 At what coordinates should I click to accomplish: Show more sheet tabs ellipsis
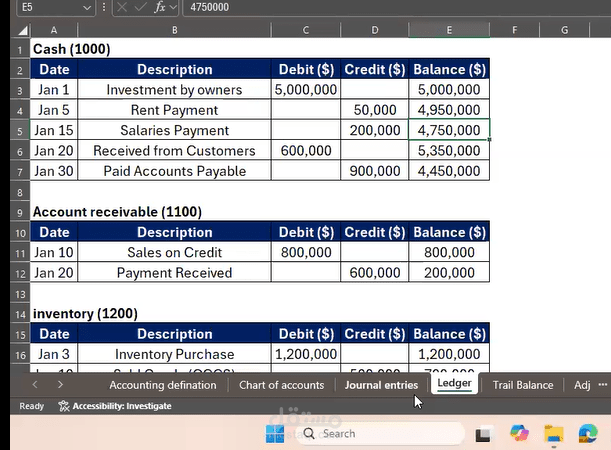[x=602, y=385]
